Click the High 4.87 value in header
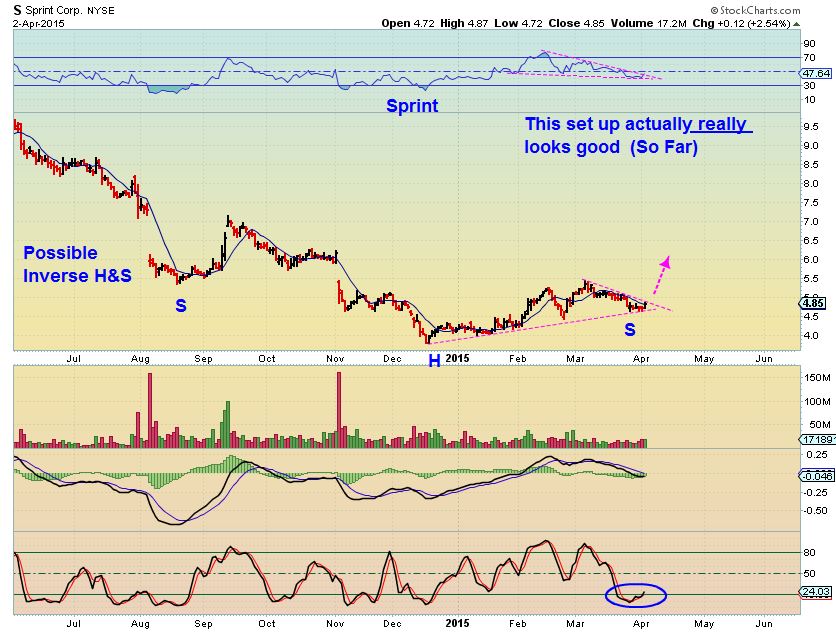The height and width of the screenshot is (633, 836). pyautogui.click(x=464, y=23)
